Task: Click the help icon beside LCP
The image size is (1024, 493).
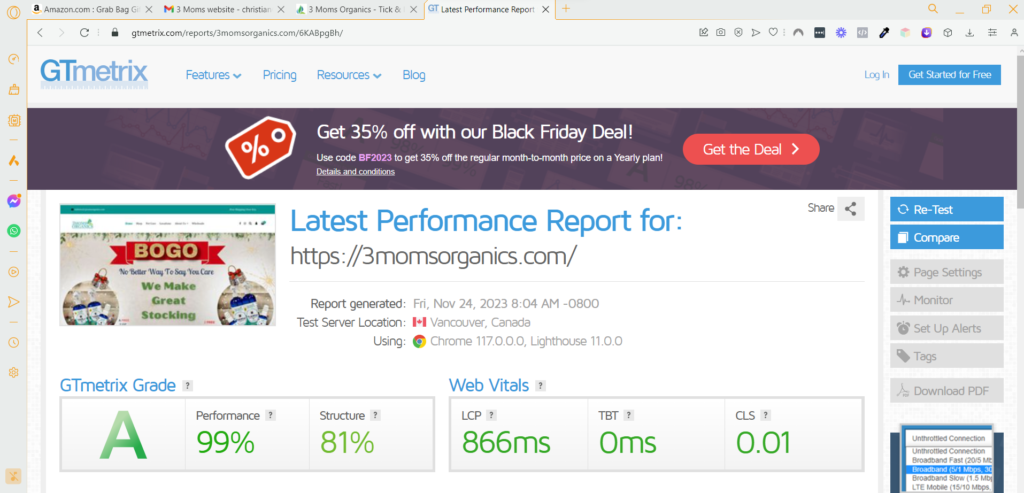Action: [x=492, y=415]
